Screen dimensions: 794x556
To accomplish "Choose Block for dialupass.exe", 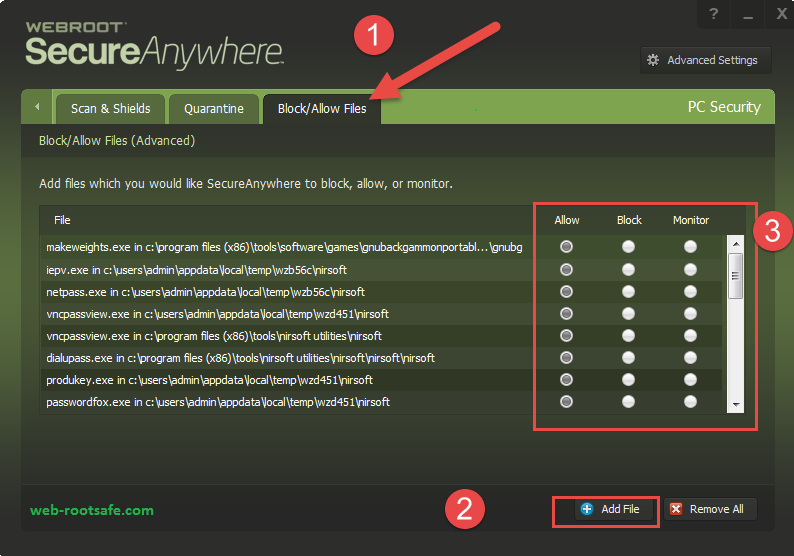I will (628, 358).
